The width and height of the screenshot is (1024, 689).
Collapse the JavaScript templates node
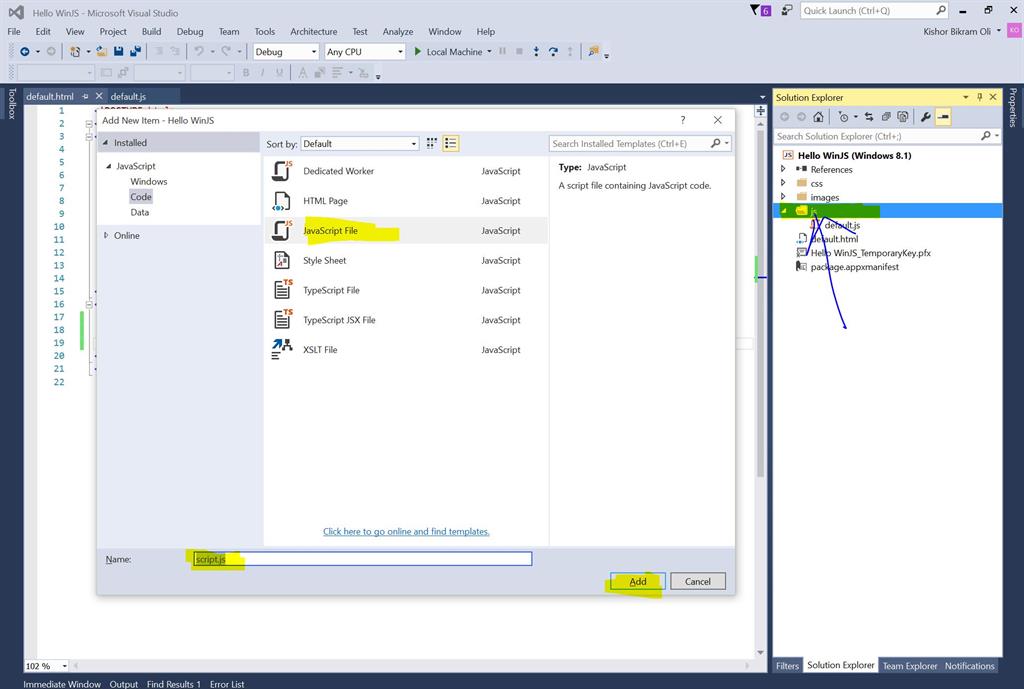point(109,166)
